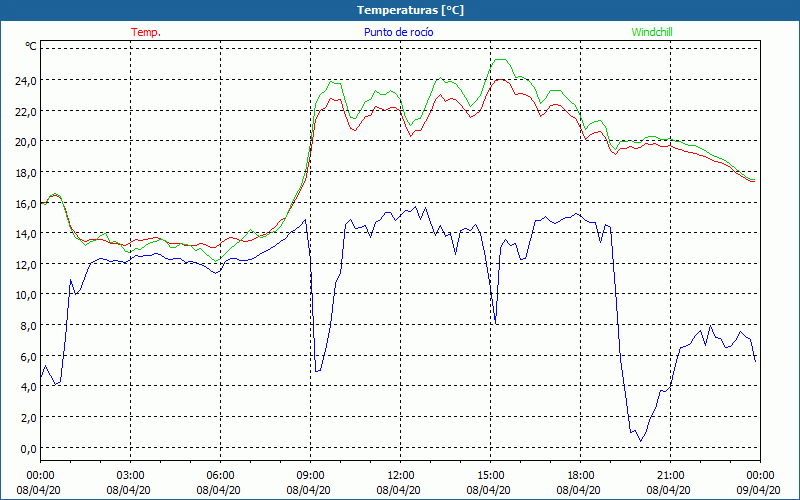
Task: Click the 4,0 y-axis value
Action: [x=28, y=387]
